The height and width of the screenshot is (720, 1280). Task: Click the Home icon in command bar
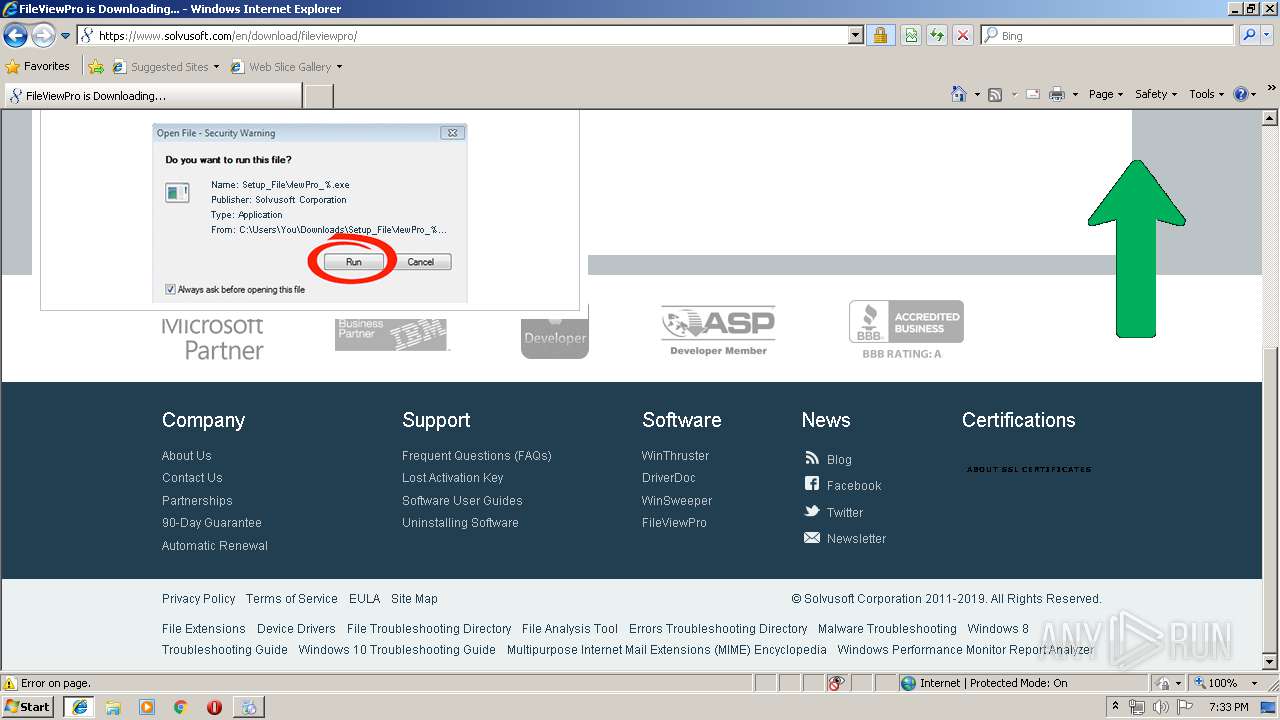pyautogui.click(x=959, y=94)
